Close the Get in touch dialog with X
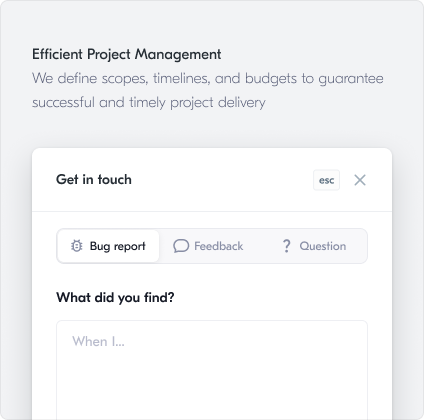424x420 pixels. (x=360, y=180)
